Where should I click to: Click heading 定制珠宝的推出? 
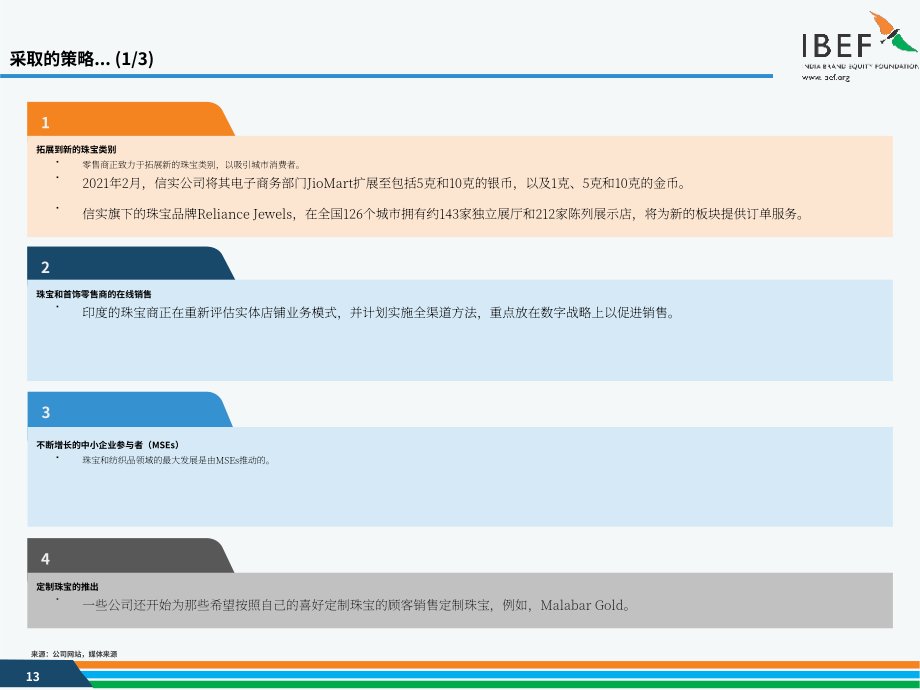click(67, 587)
